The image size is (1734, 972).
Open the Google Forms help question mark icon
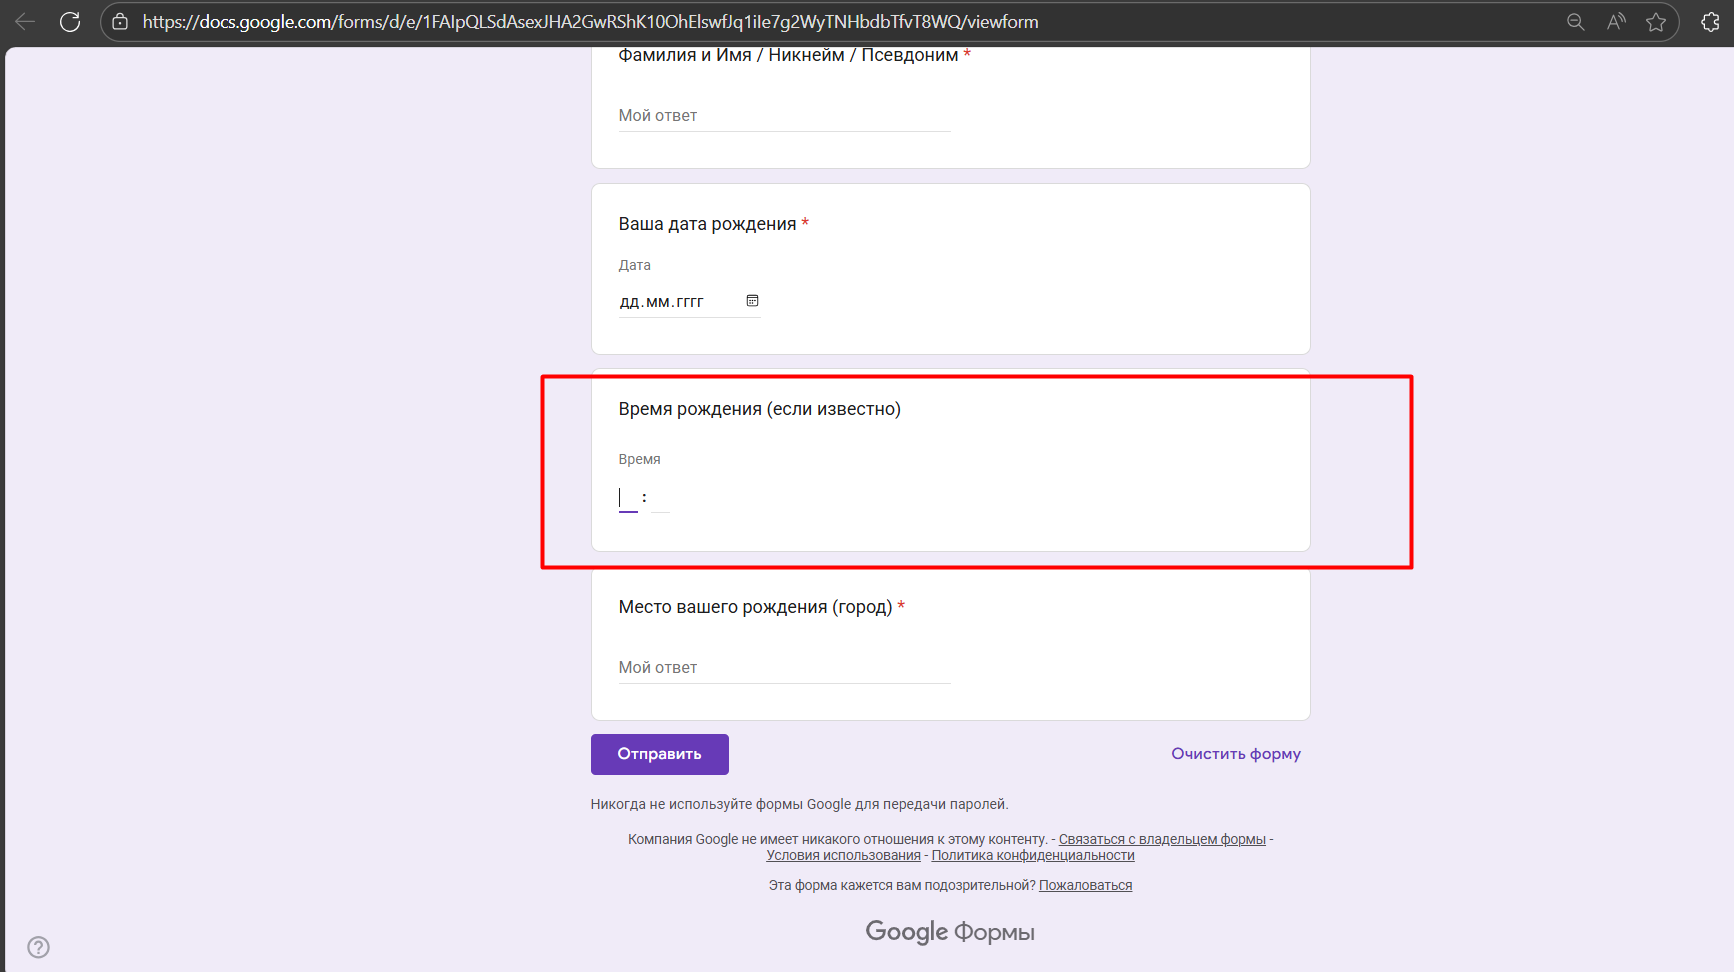(38, 946)
